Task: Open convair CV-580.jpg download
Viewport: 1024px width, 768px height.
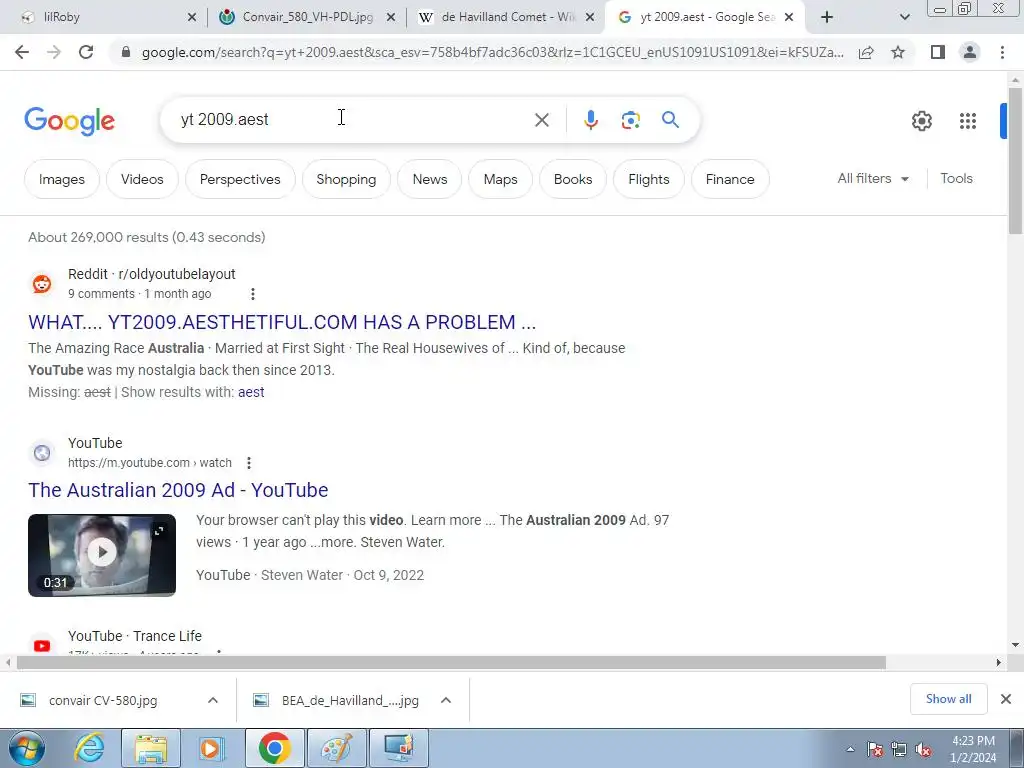Action: (103, 700)
